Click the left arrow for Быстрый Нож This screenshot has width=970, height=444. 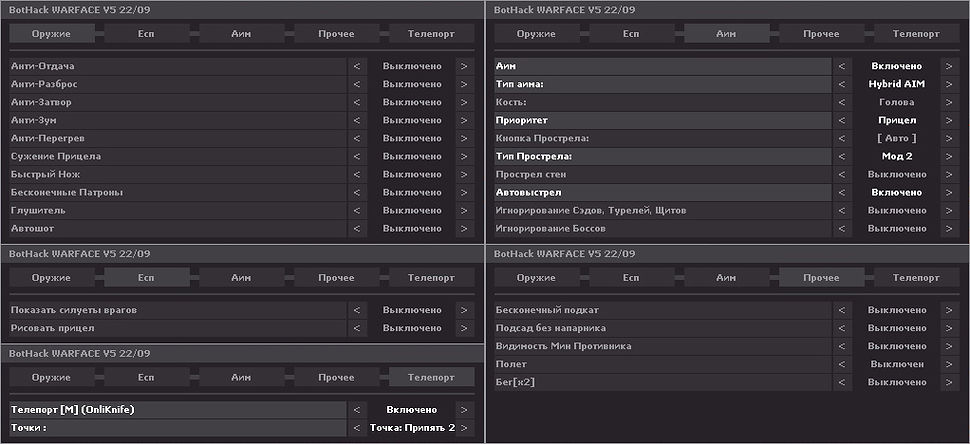click(x=357, y=174)
